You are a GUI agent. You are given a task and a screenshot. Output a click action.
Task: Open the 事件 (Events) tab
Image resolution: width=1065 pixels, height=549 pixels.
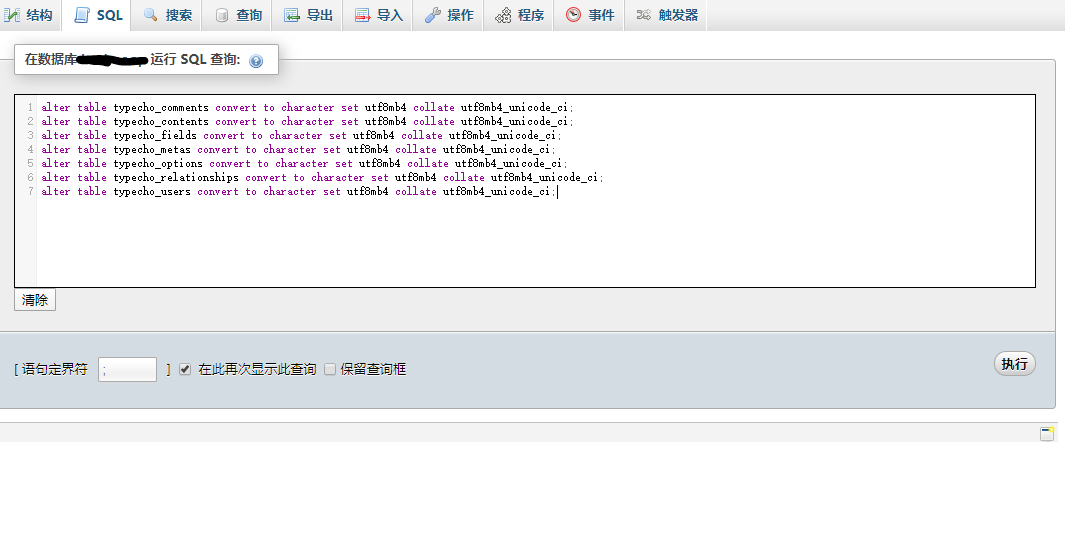coord(589,15)
